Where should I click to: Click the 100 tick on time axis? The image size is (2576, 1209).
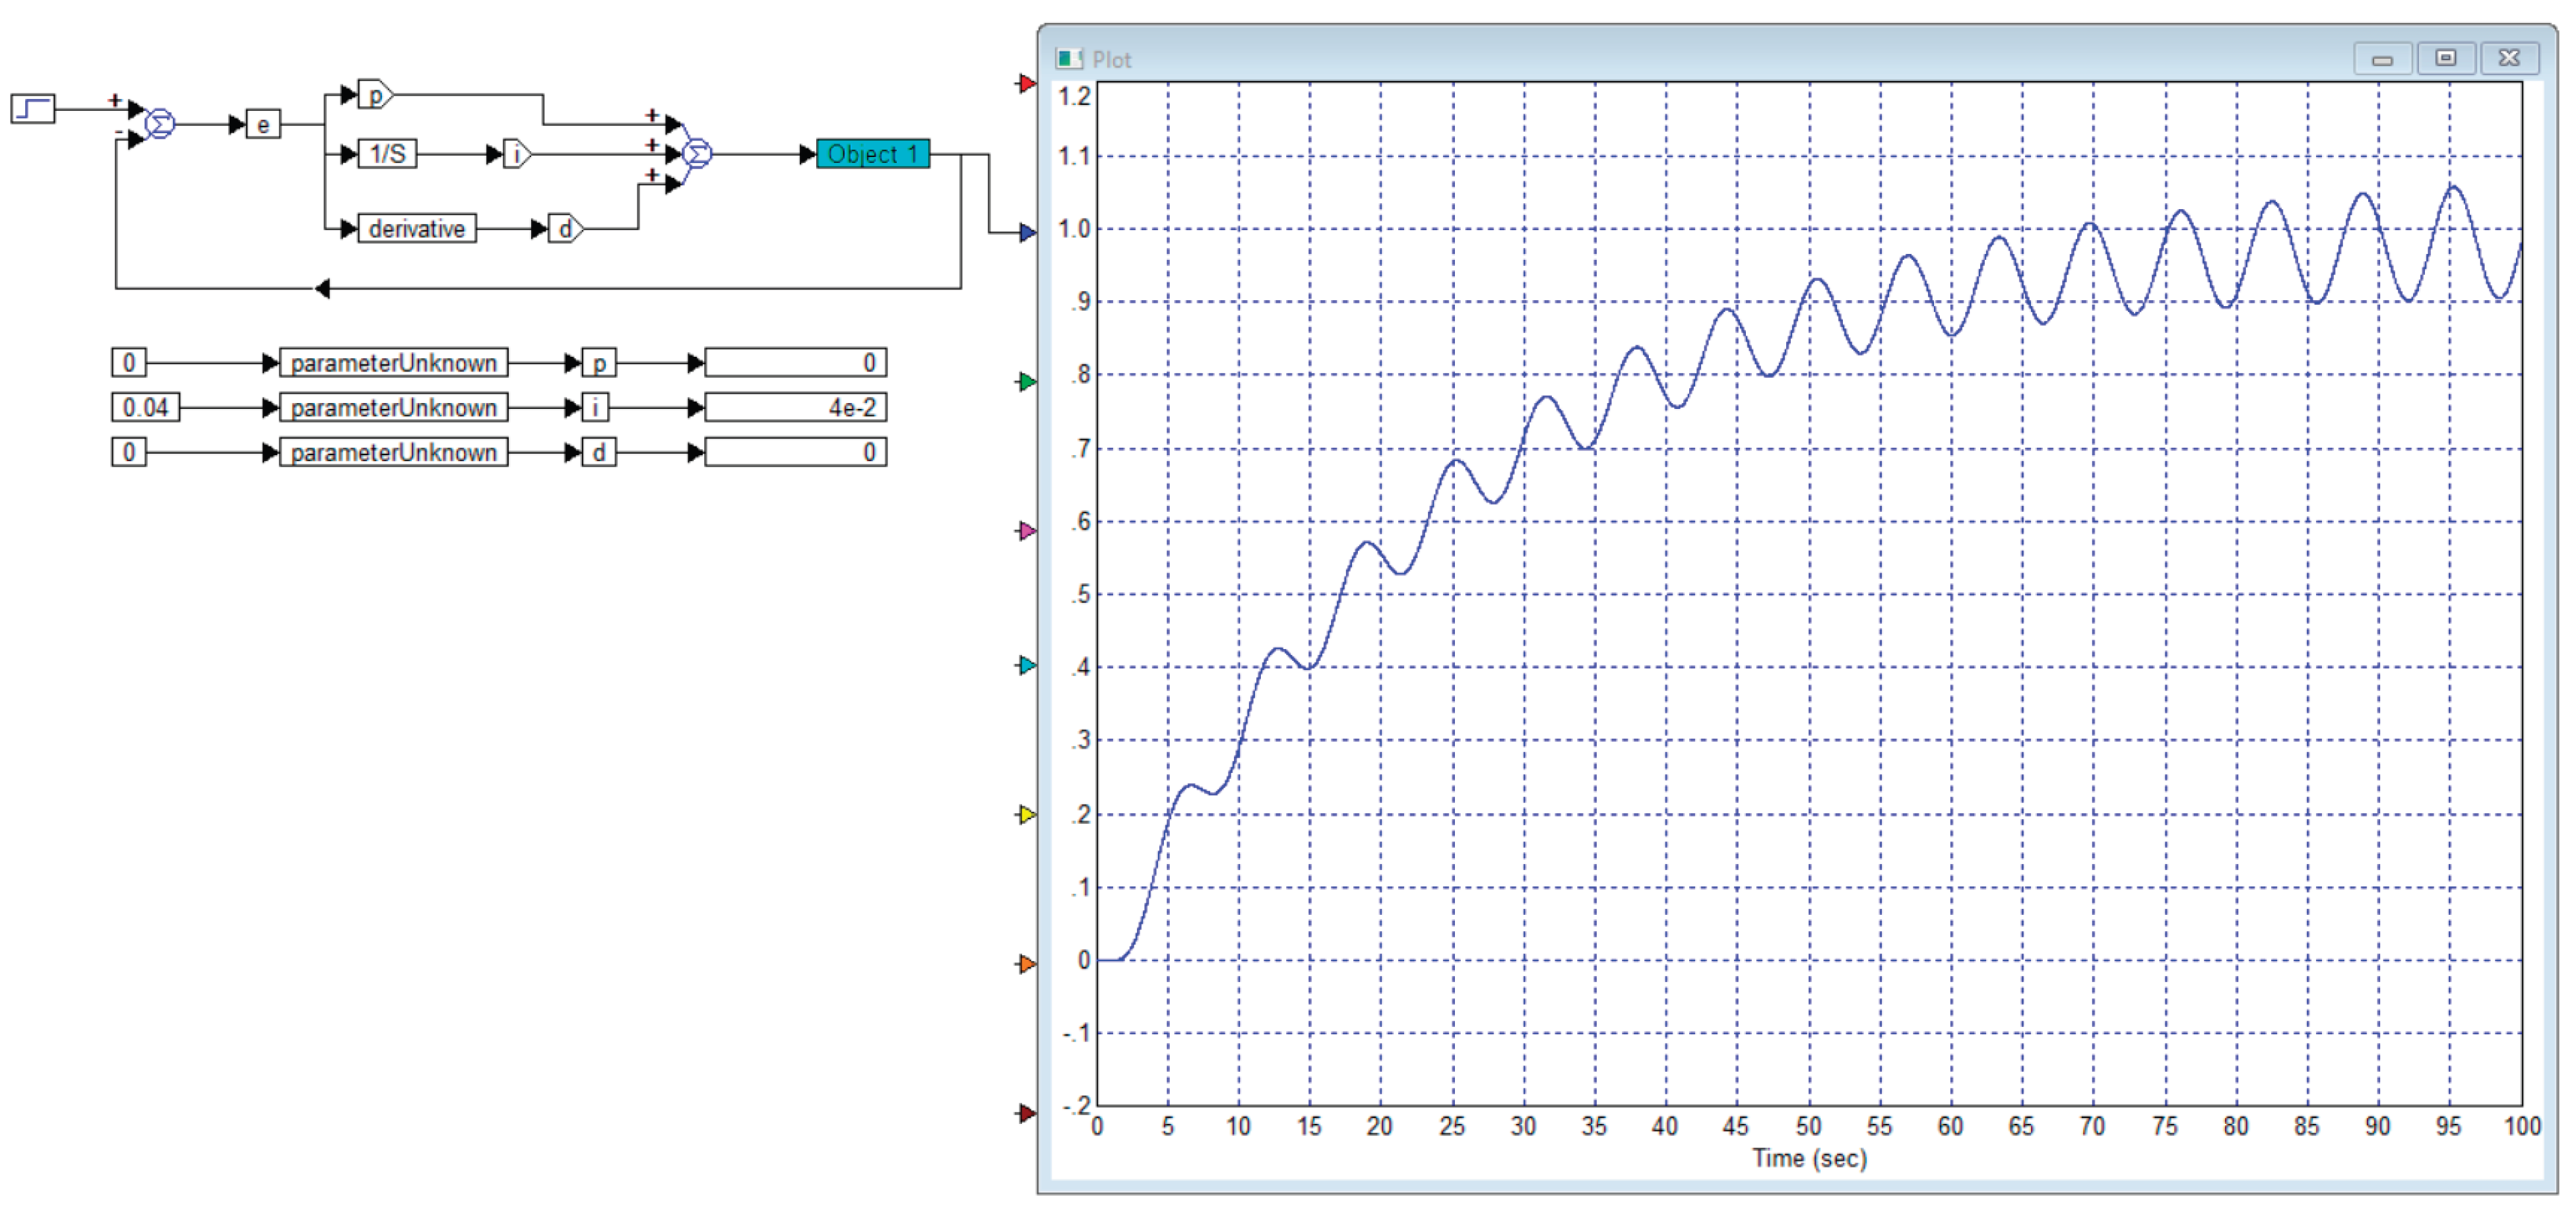pos(2522,1126)
